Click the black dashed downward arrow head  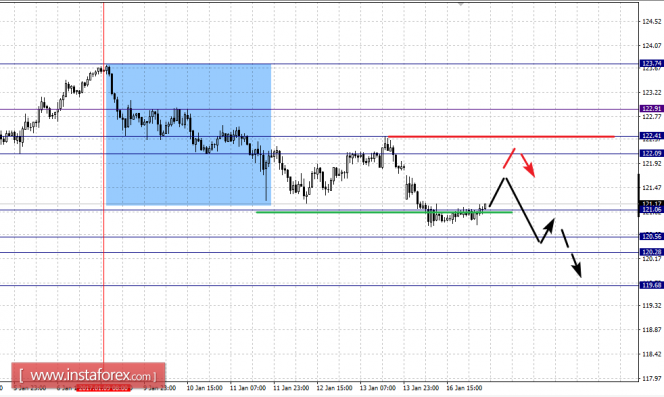(x=576, y=270)
